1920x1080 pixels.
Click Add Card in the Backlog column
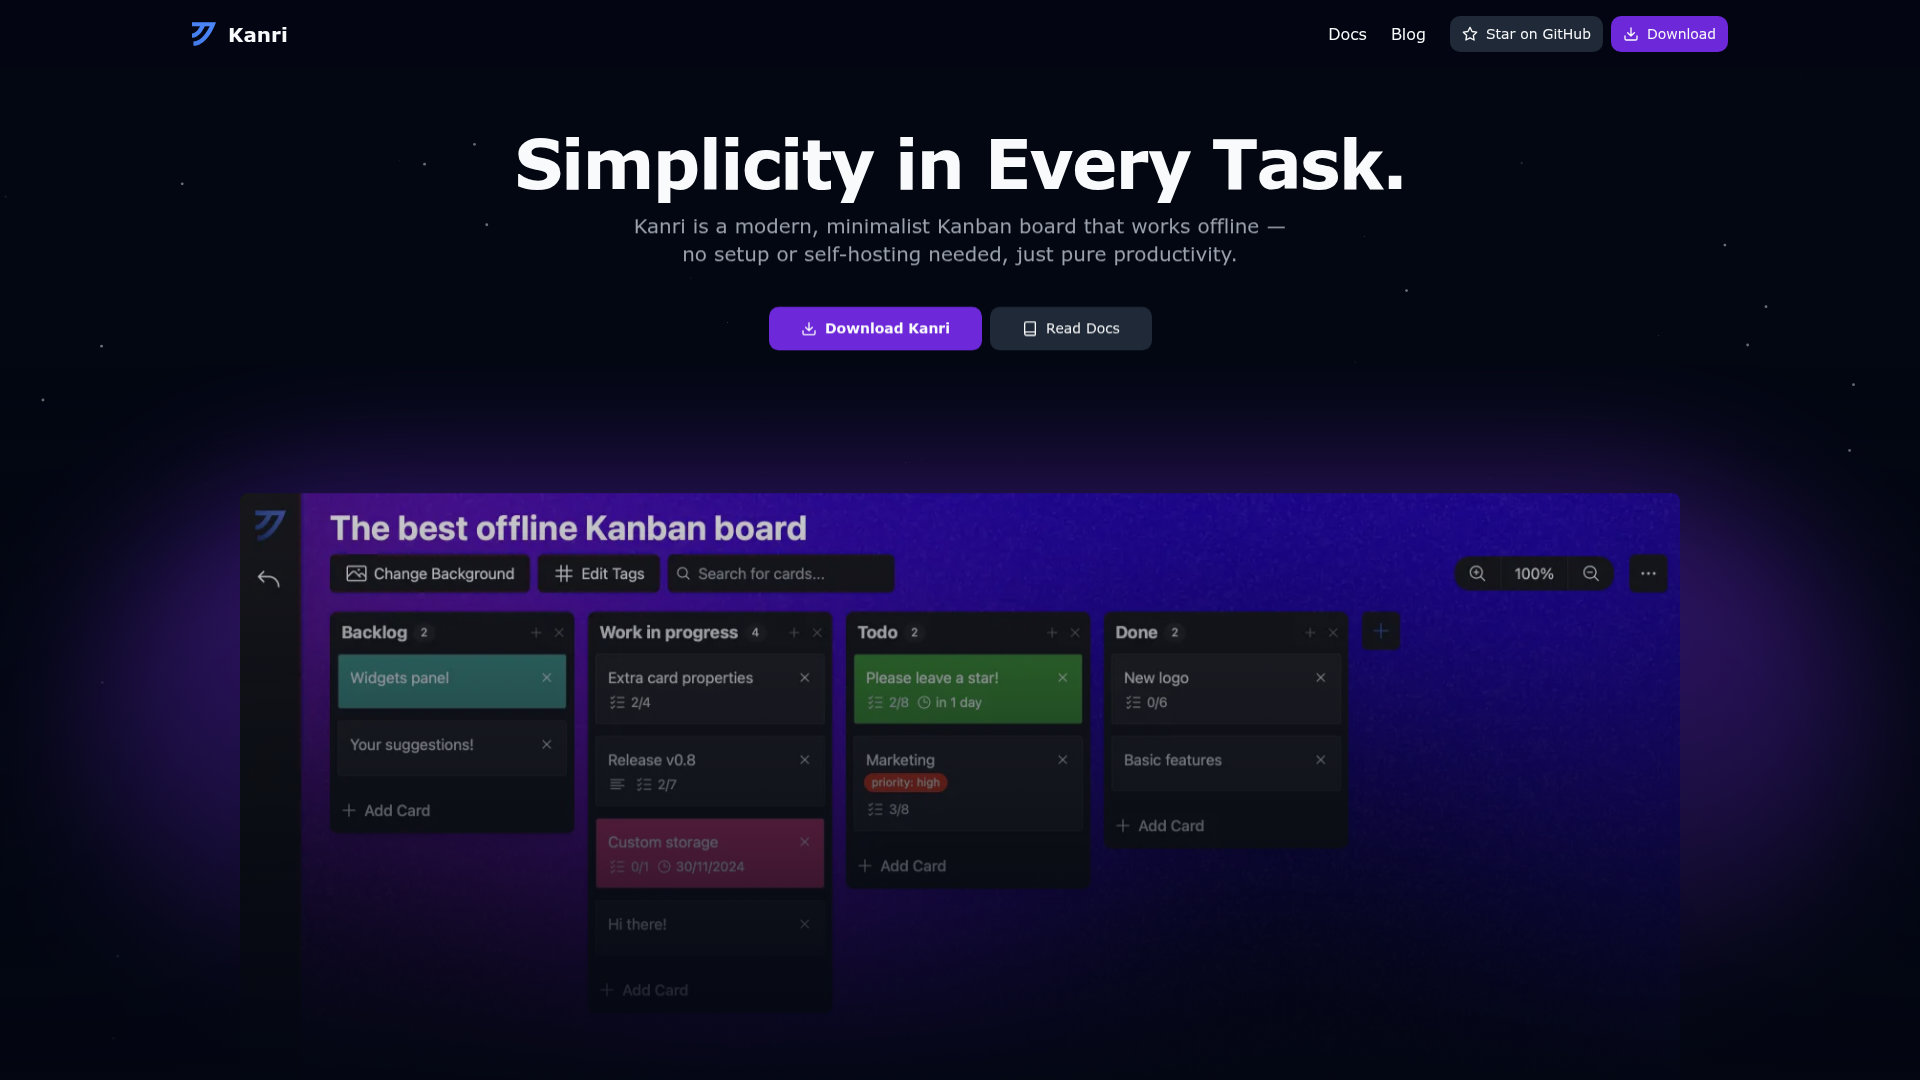[387, 811]
